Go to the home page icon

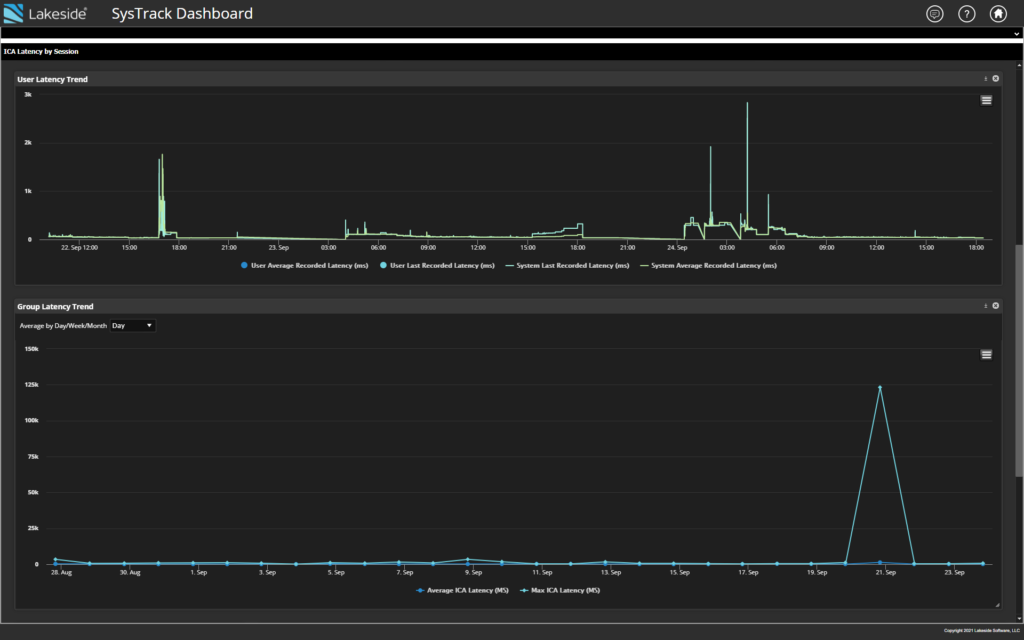998,14
